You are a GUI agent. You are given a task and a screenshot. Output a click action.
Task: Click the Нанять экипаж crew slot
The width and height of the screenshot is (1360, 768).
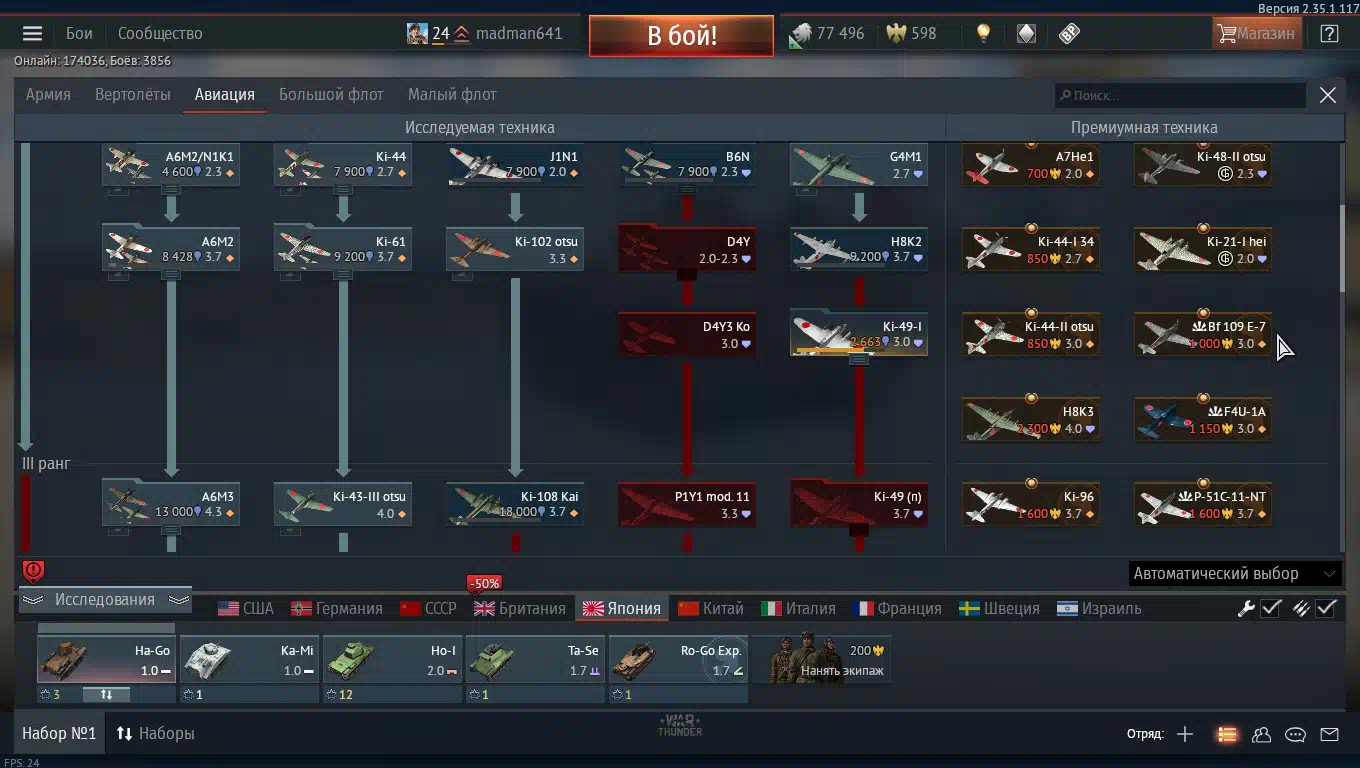click(821, 660)
